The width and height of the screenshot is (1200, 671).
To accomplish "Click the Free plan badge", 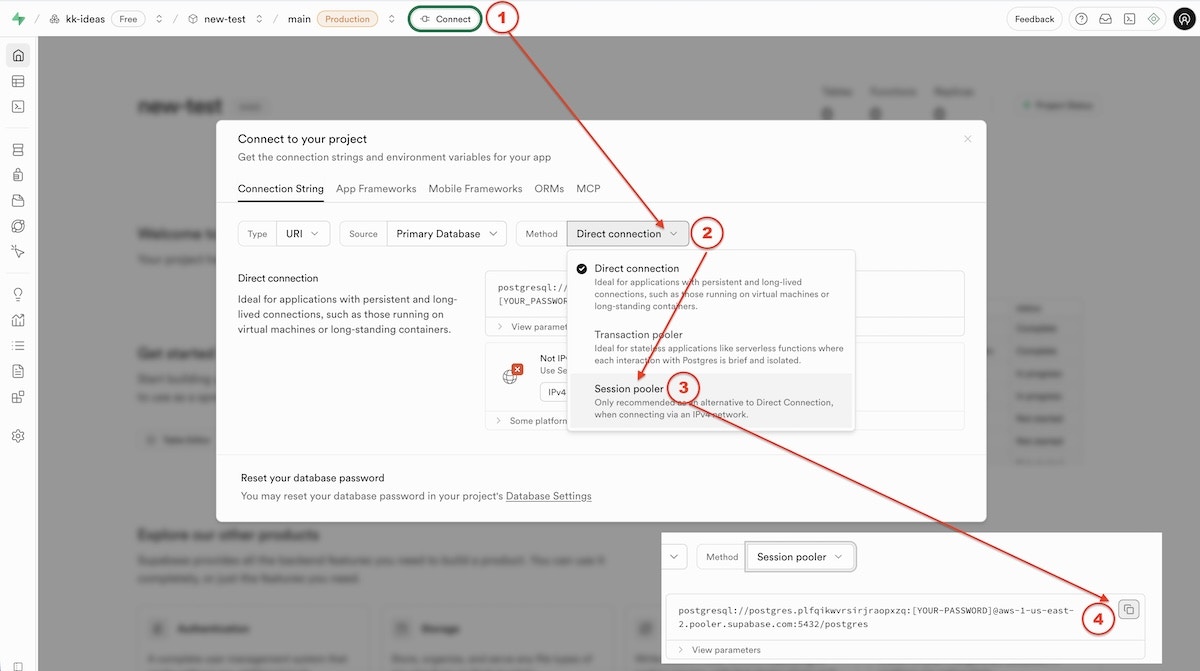I will [128, 19].
